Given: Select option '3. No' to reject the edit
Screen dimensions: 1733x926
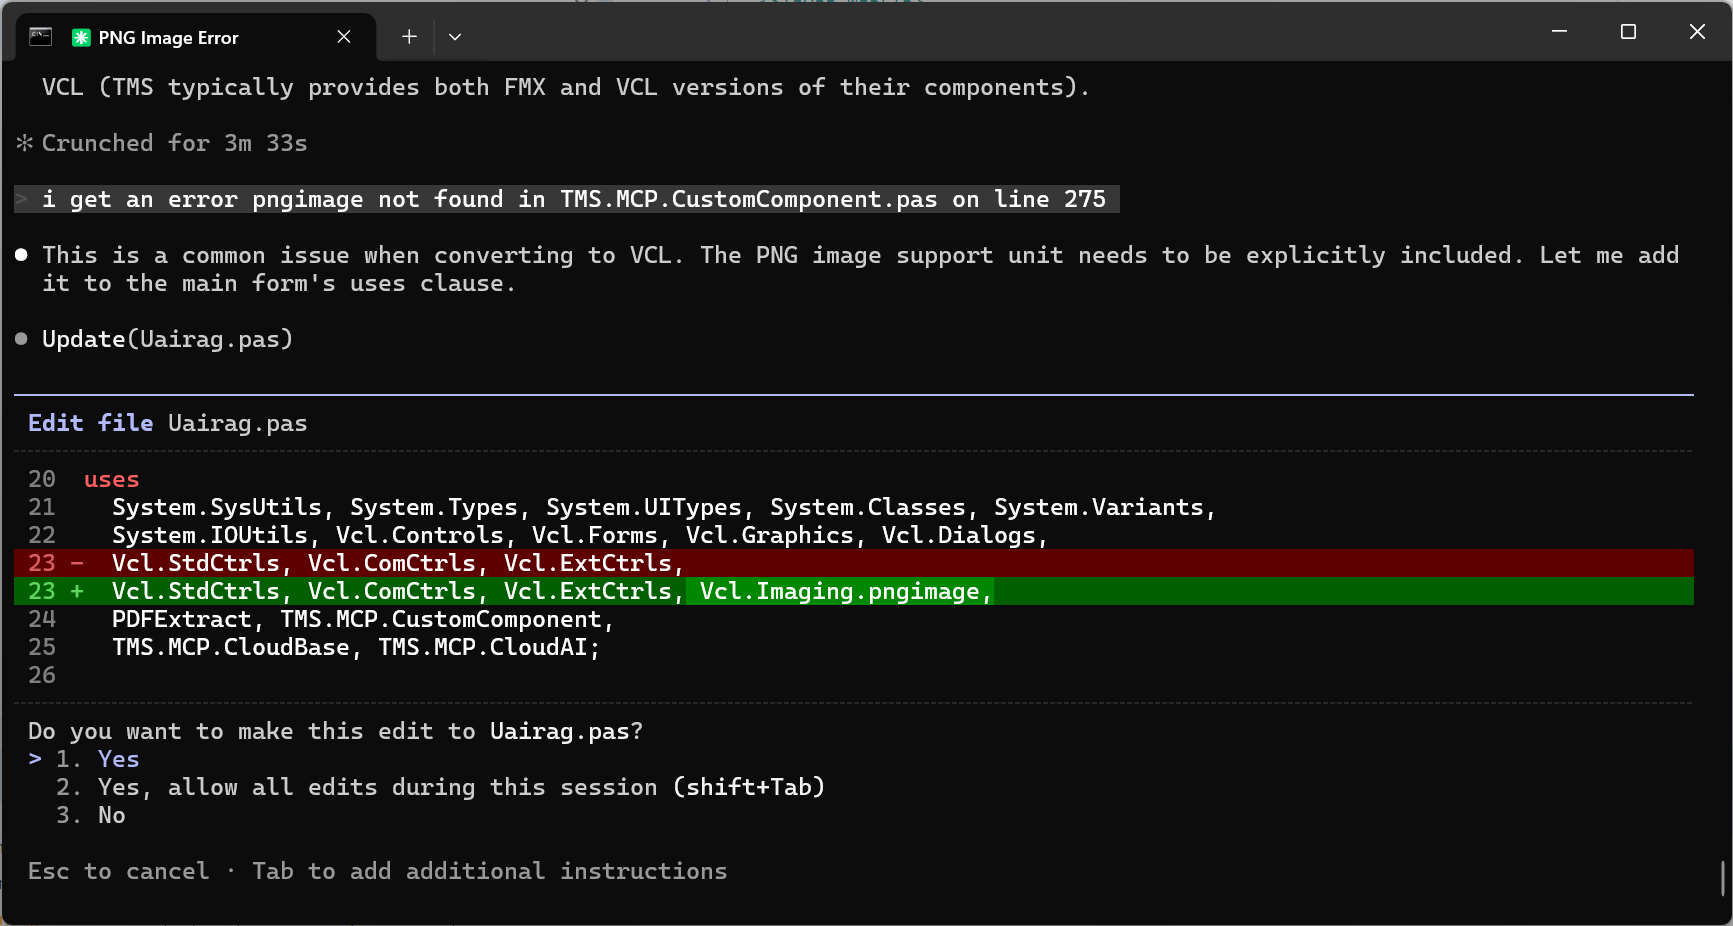Looking at the screenshot, I should pos(110,815).
